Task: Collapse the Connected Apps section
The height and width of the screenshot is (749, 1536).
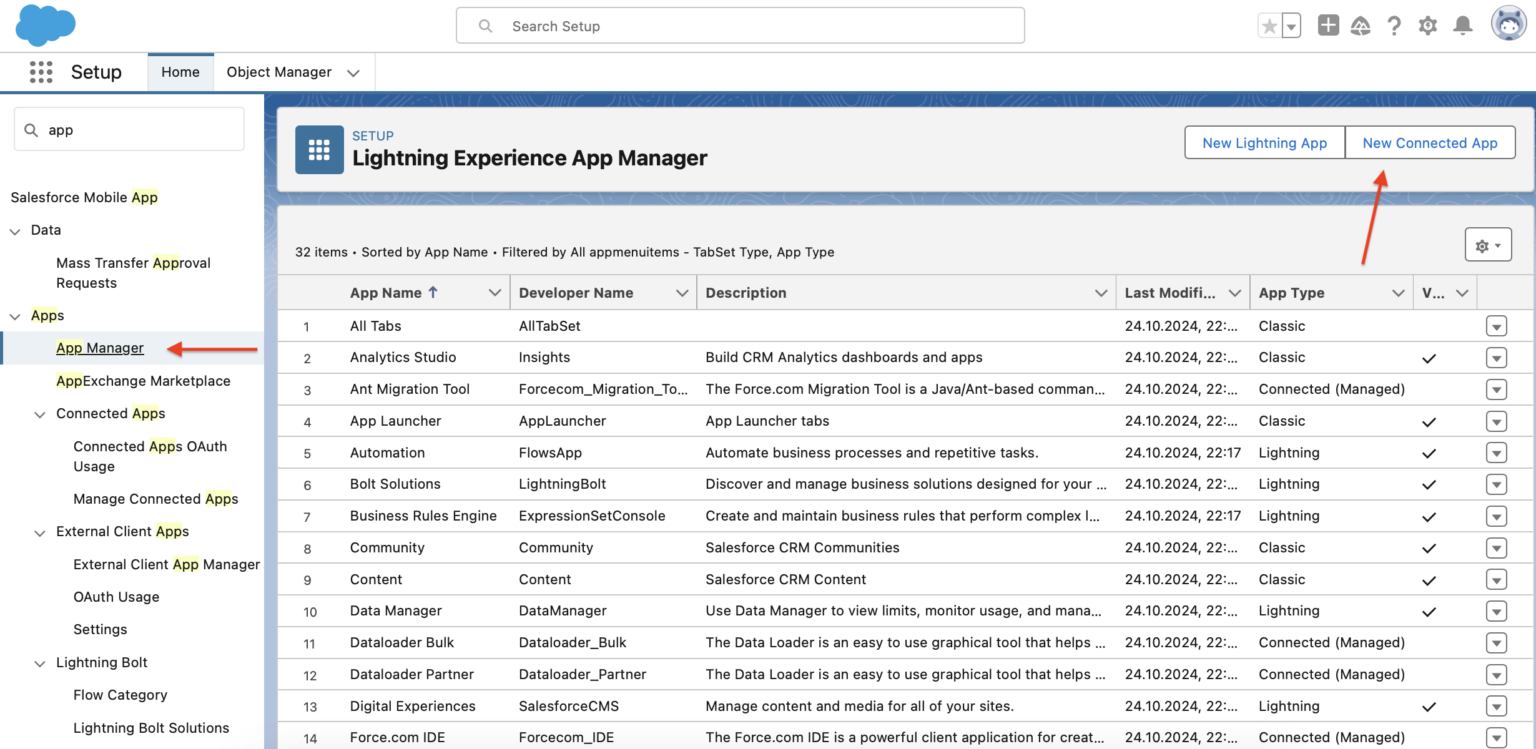Action: [x=39, y=413]
